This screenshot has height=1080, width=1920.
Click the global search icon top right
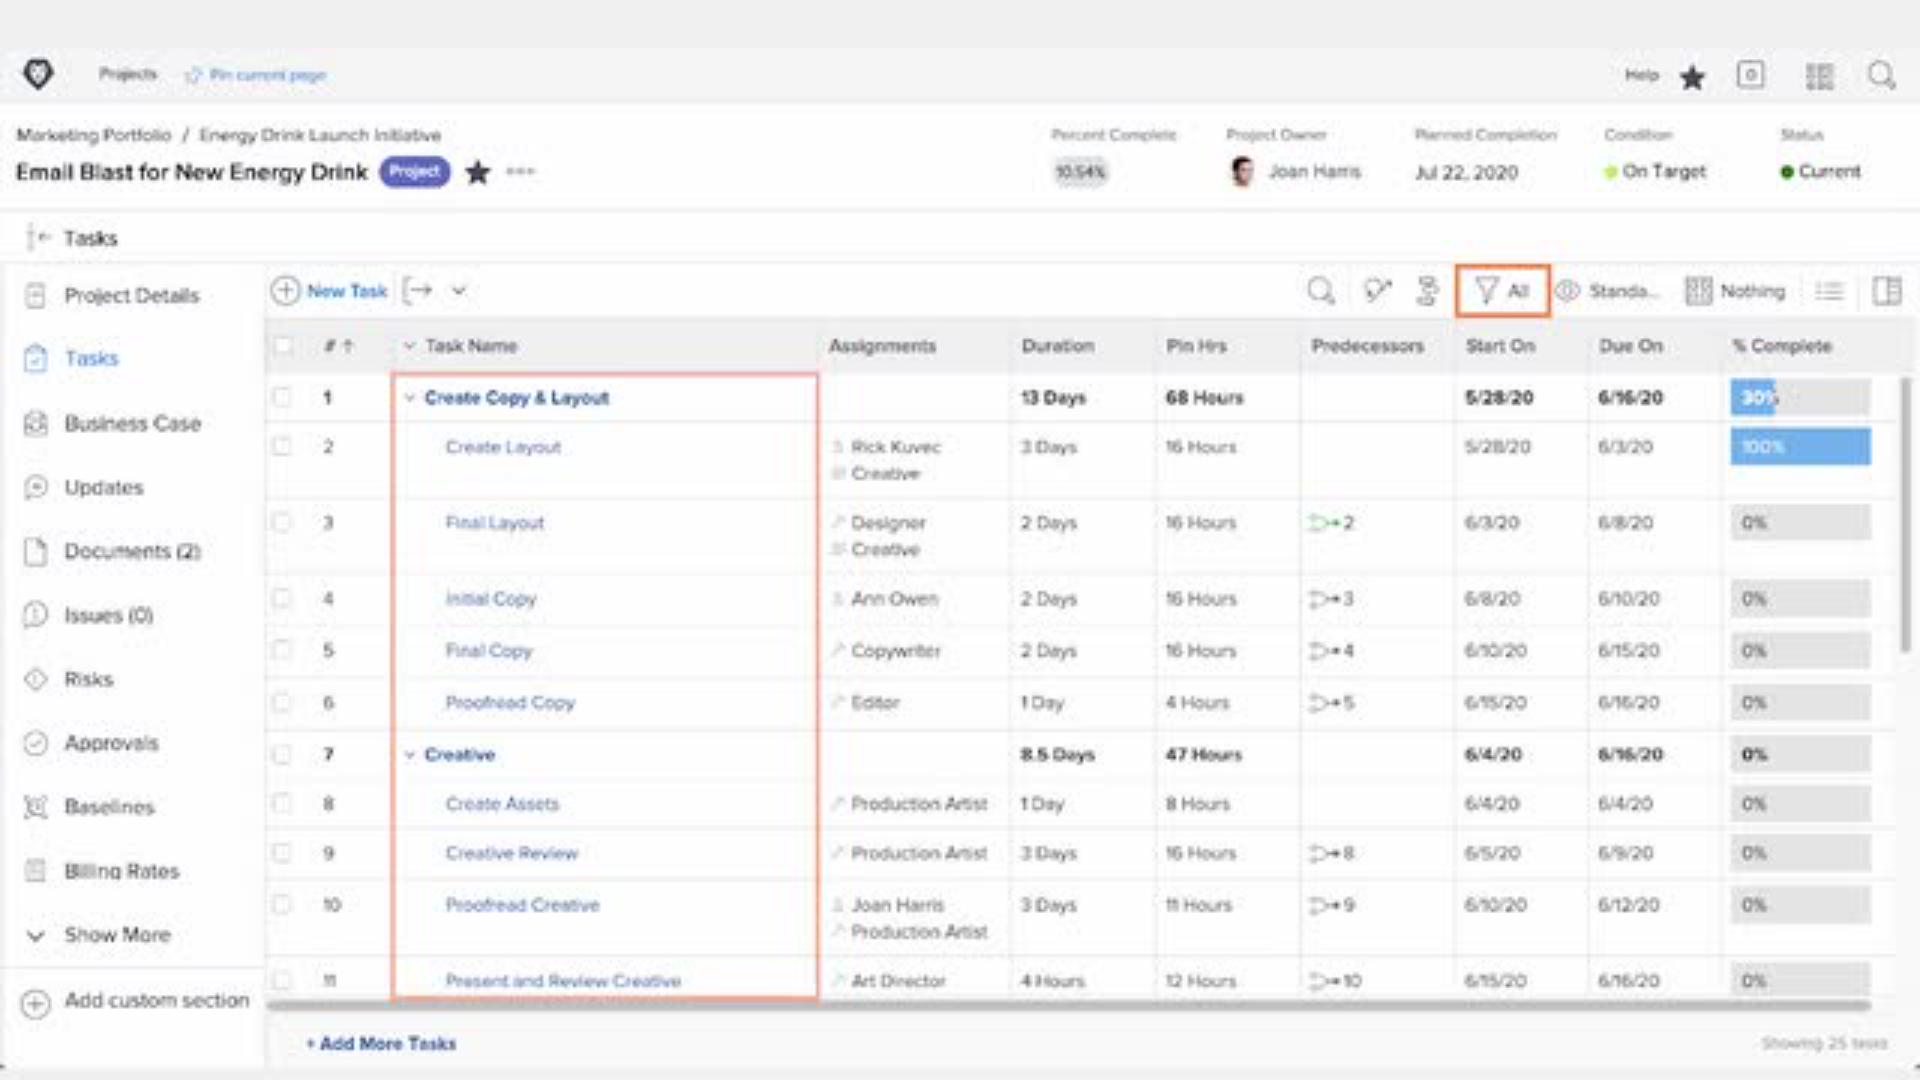pos(1881,76)
